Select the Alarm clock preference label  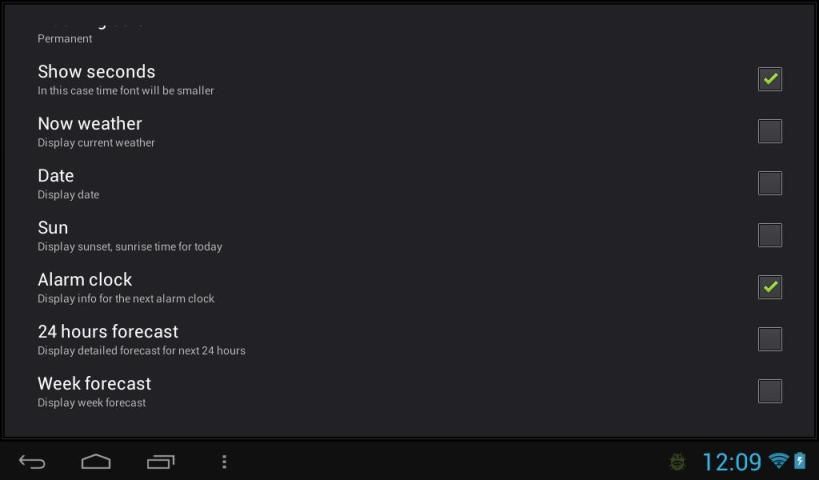(x=85, y=279)
